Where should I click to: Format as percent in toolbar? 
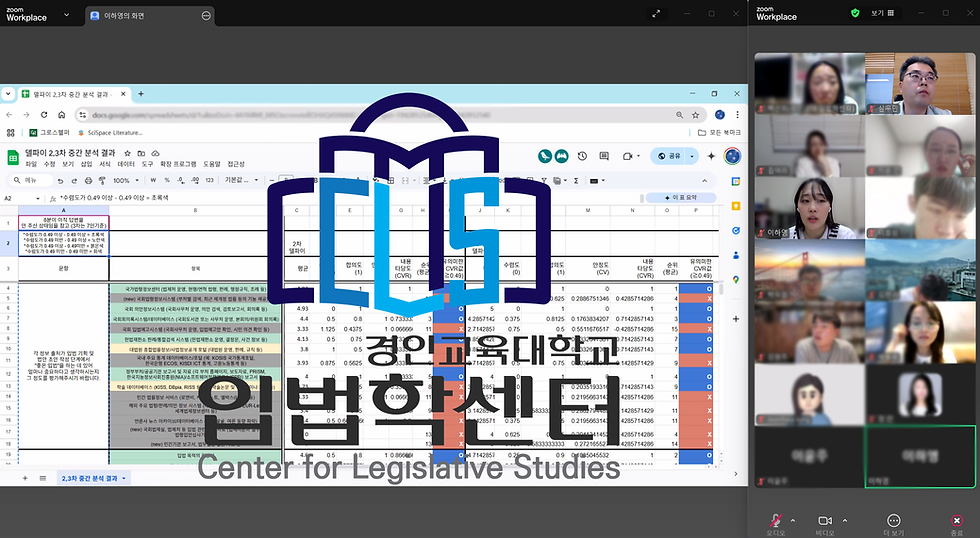click(x=167, y=181)
